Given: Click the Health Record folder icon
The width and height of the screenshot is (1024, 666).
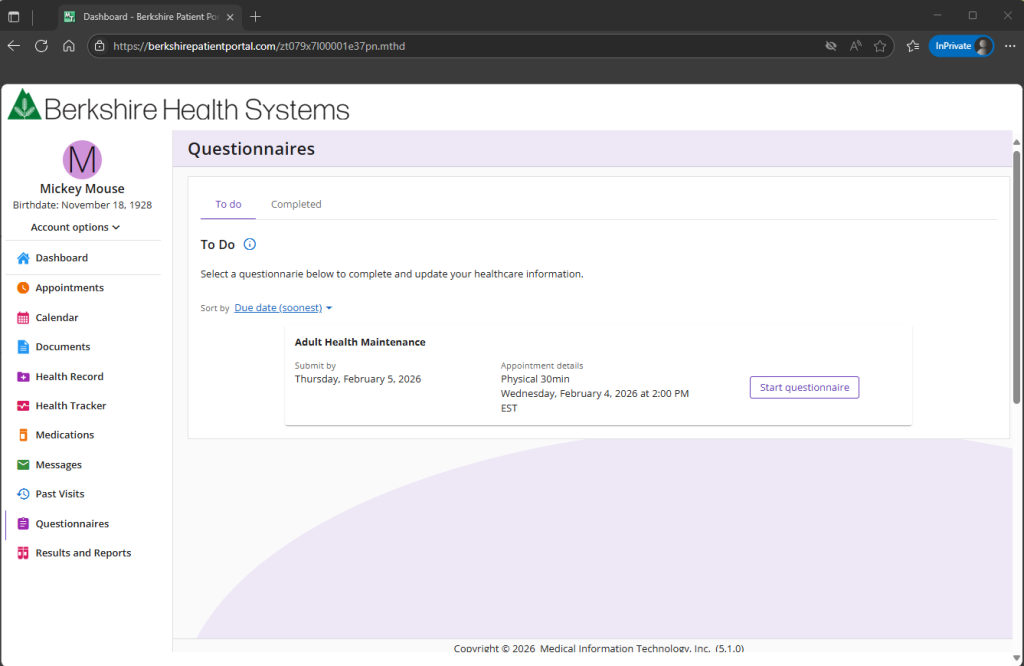Looking at the screenshot, I should (23, 377).
